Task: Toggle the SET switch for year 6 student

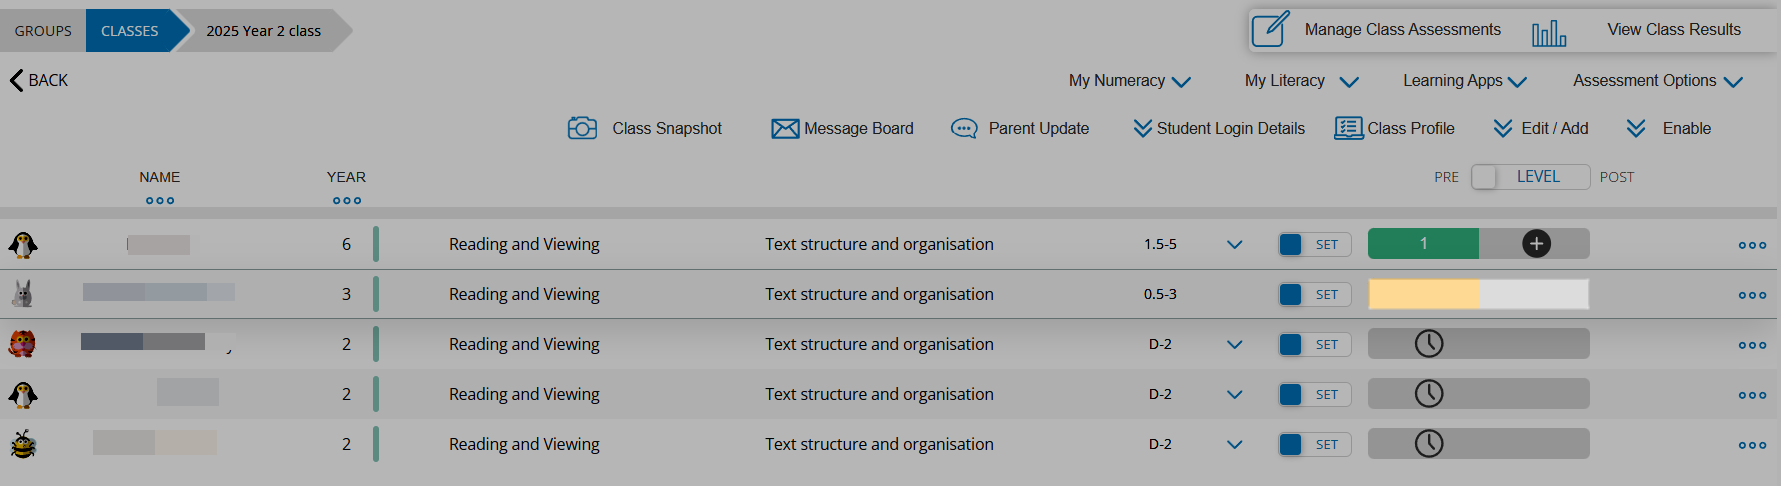Action: [x=1314, y=244]
